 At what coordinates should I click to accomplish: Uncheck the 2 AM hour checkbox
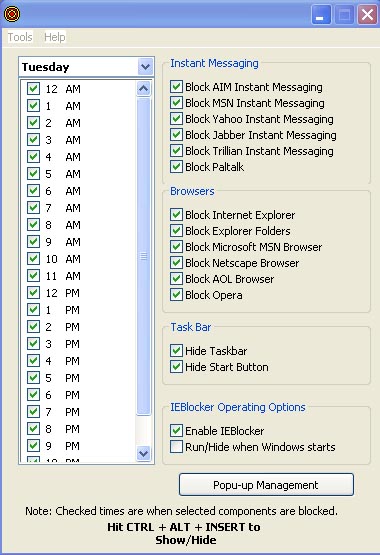(x=33, y=122)
